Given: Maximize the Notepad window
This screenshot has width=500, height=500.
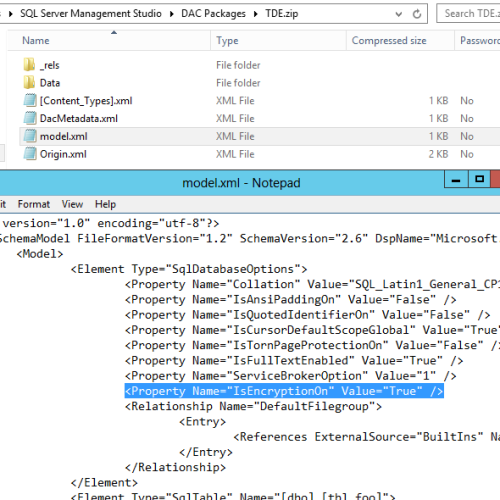Looking at the screenshot, I should click(x=479, y=179).
